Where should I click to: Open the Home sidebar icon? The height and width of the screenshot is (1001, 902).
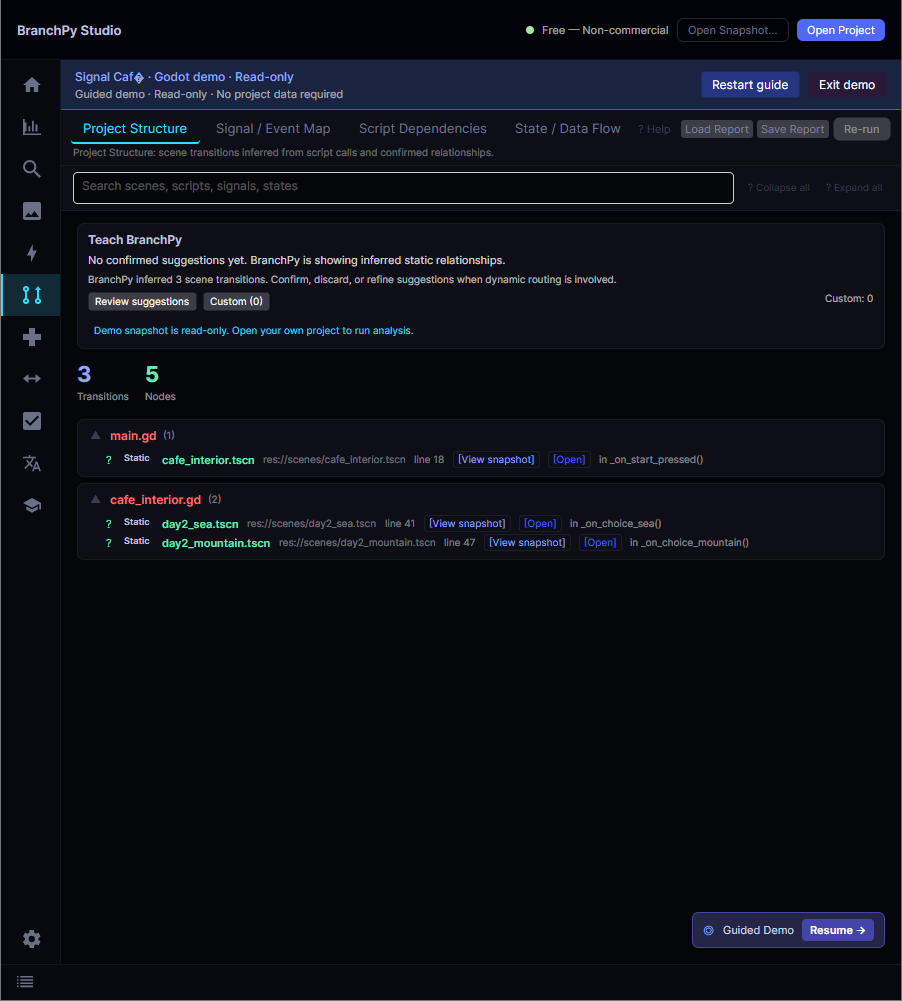click(31, 85)
